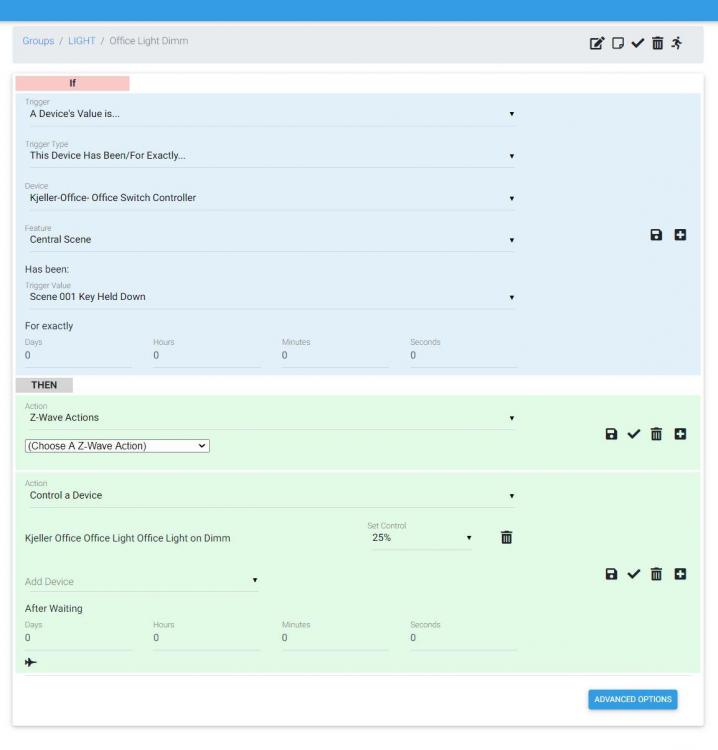The width and height of the screenshot is (718, 750).
Task: Add an action after the Control a Device action
Action: [680, 574]
